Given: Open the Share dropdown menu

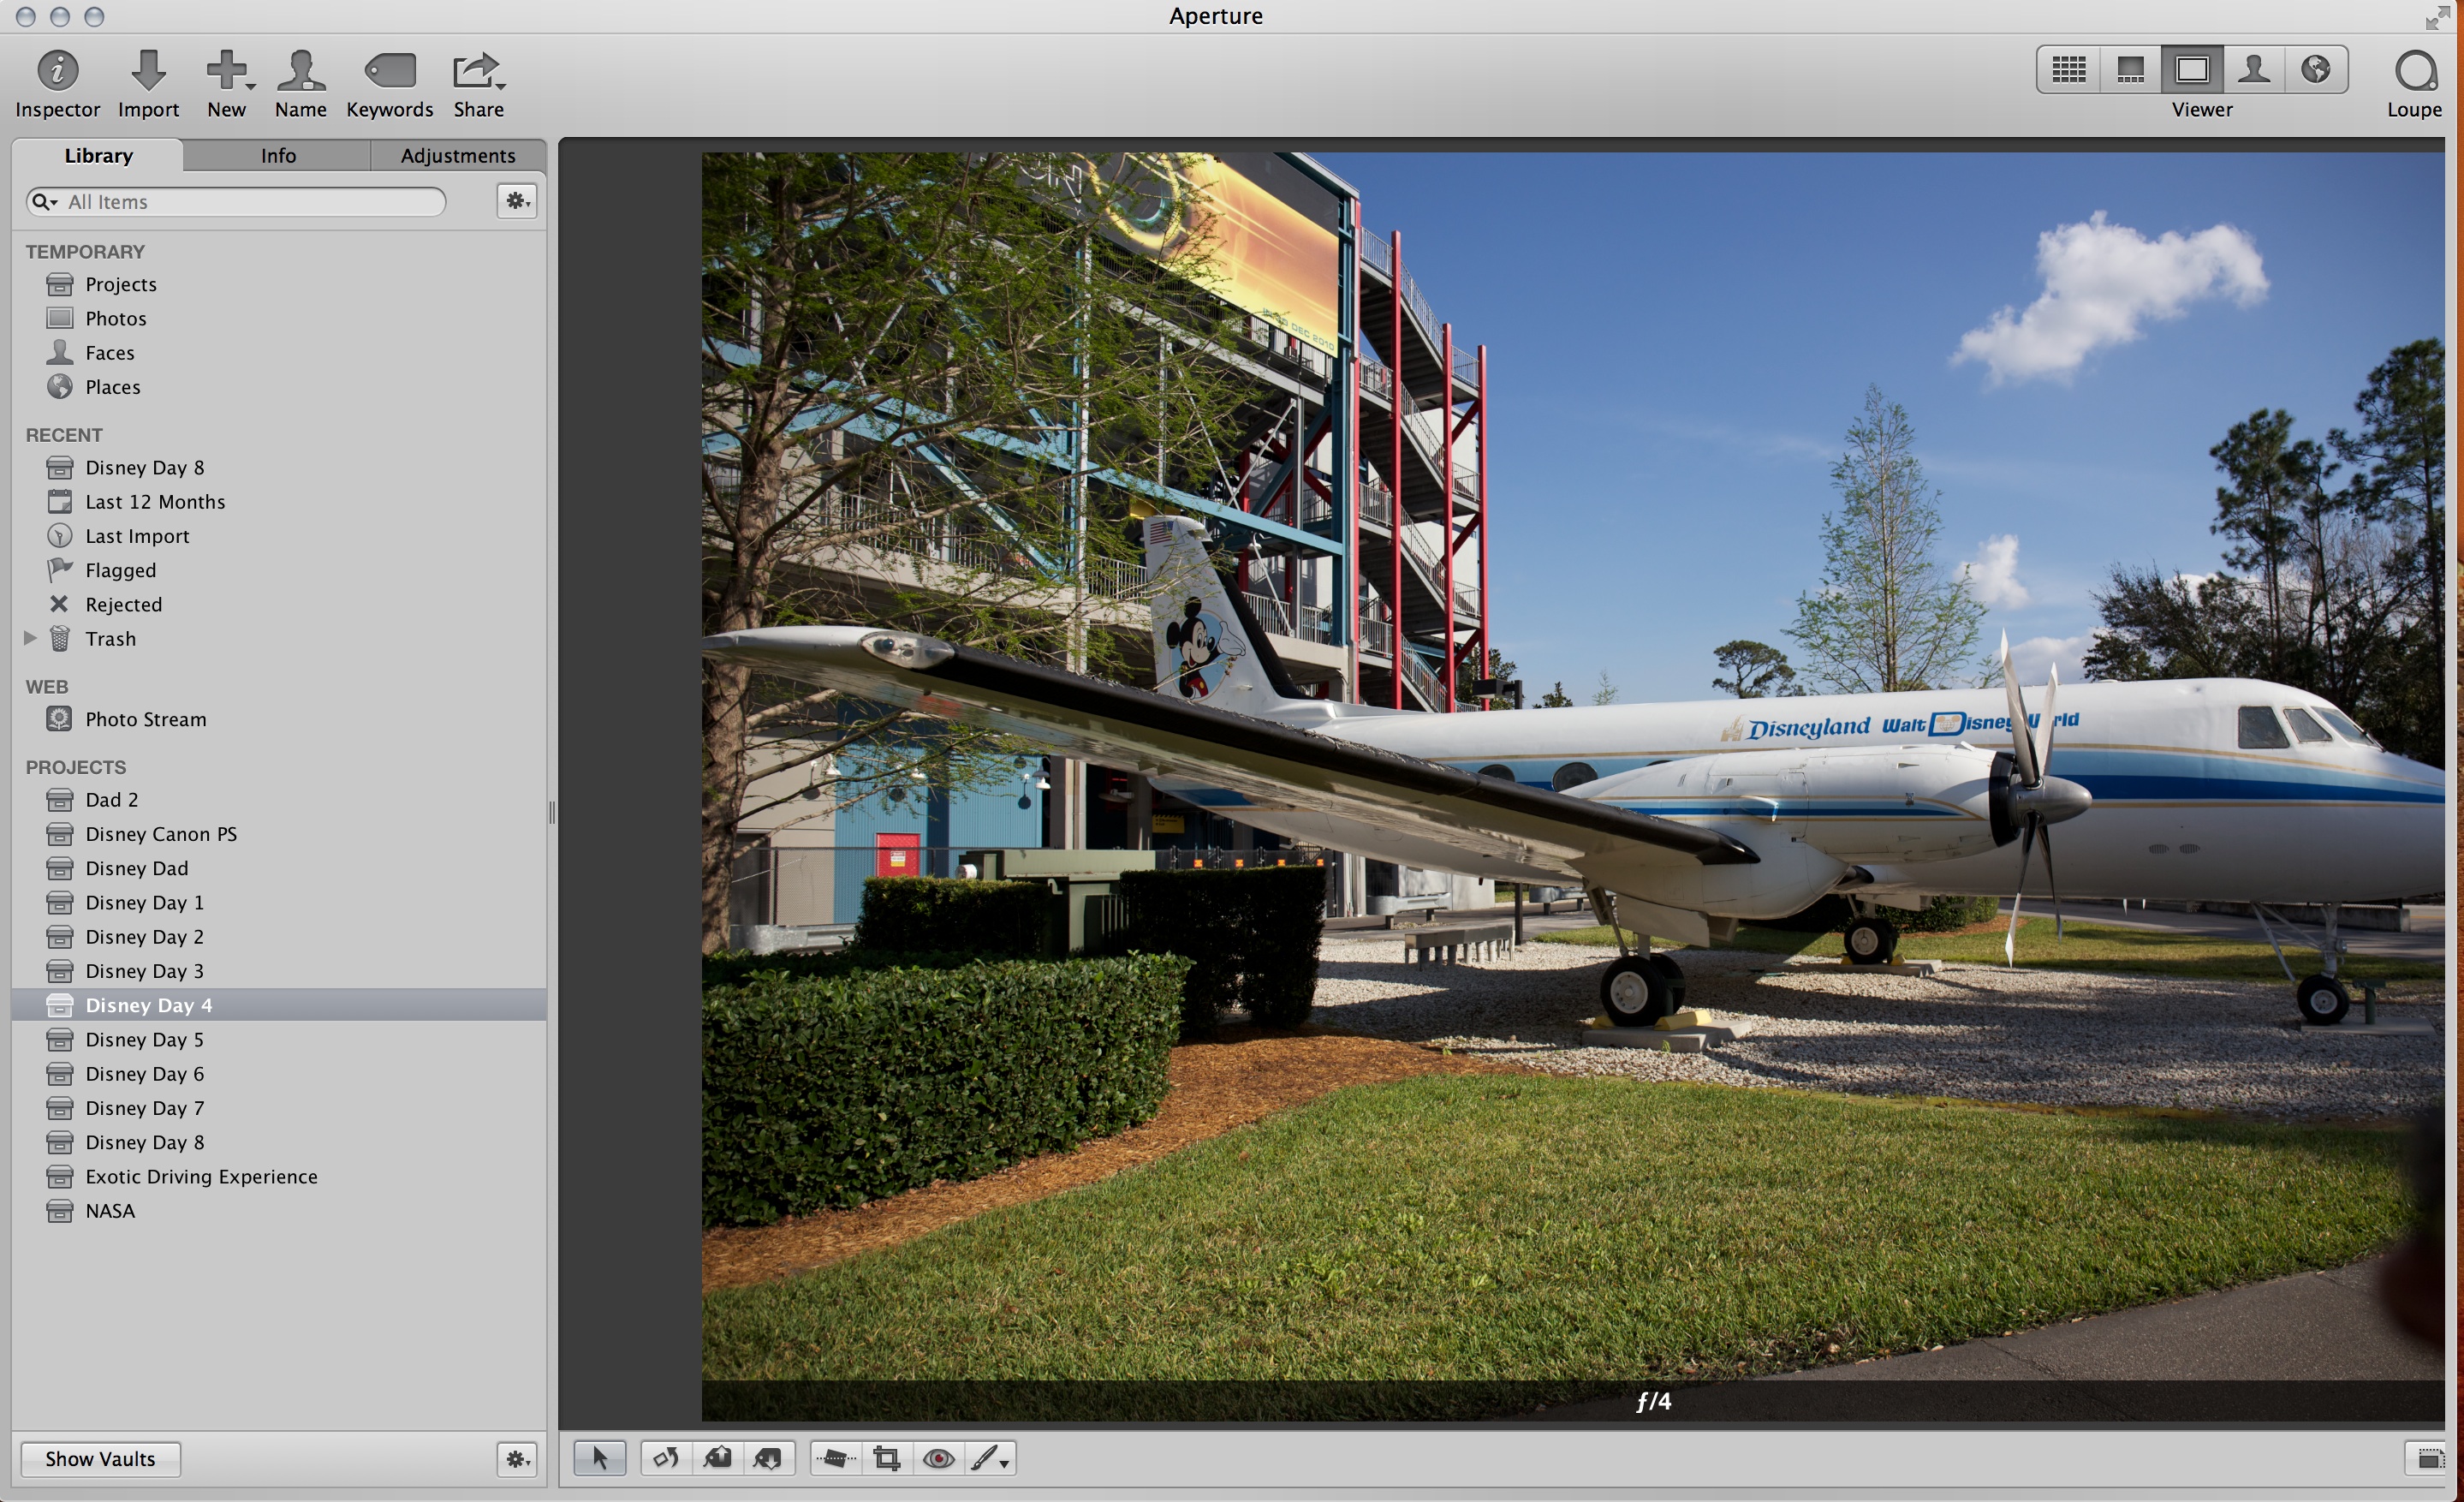Looking at the screenshot, I should click(478, 72).
